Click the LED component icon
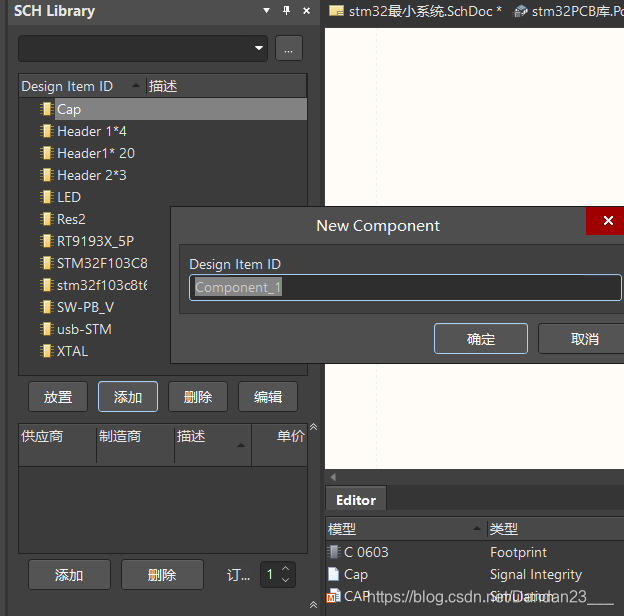 [x=47, y=197]
